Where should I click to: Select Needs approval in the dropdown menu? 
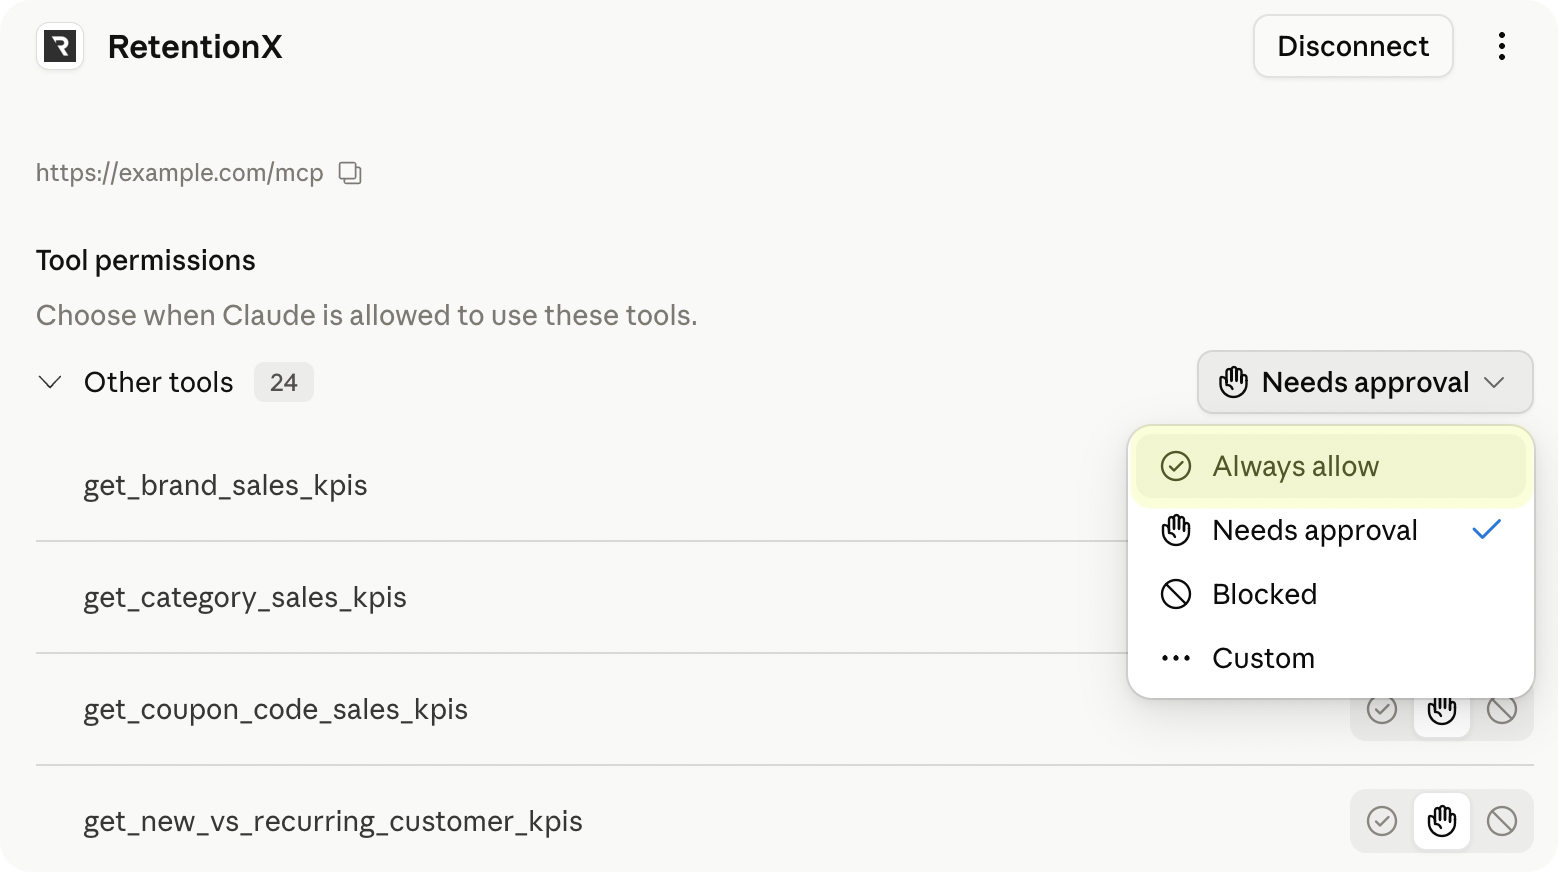coord(1331,530)
